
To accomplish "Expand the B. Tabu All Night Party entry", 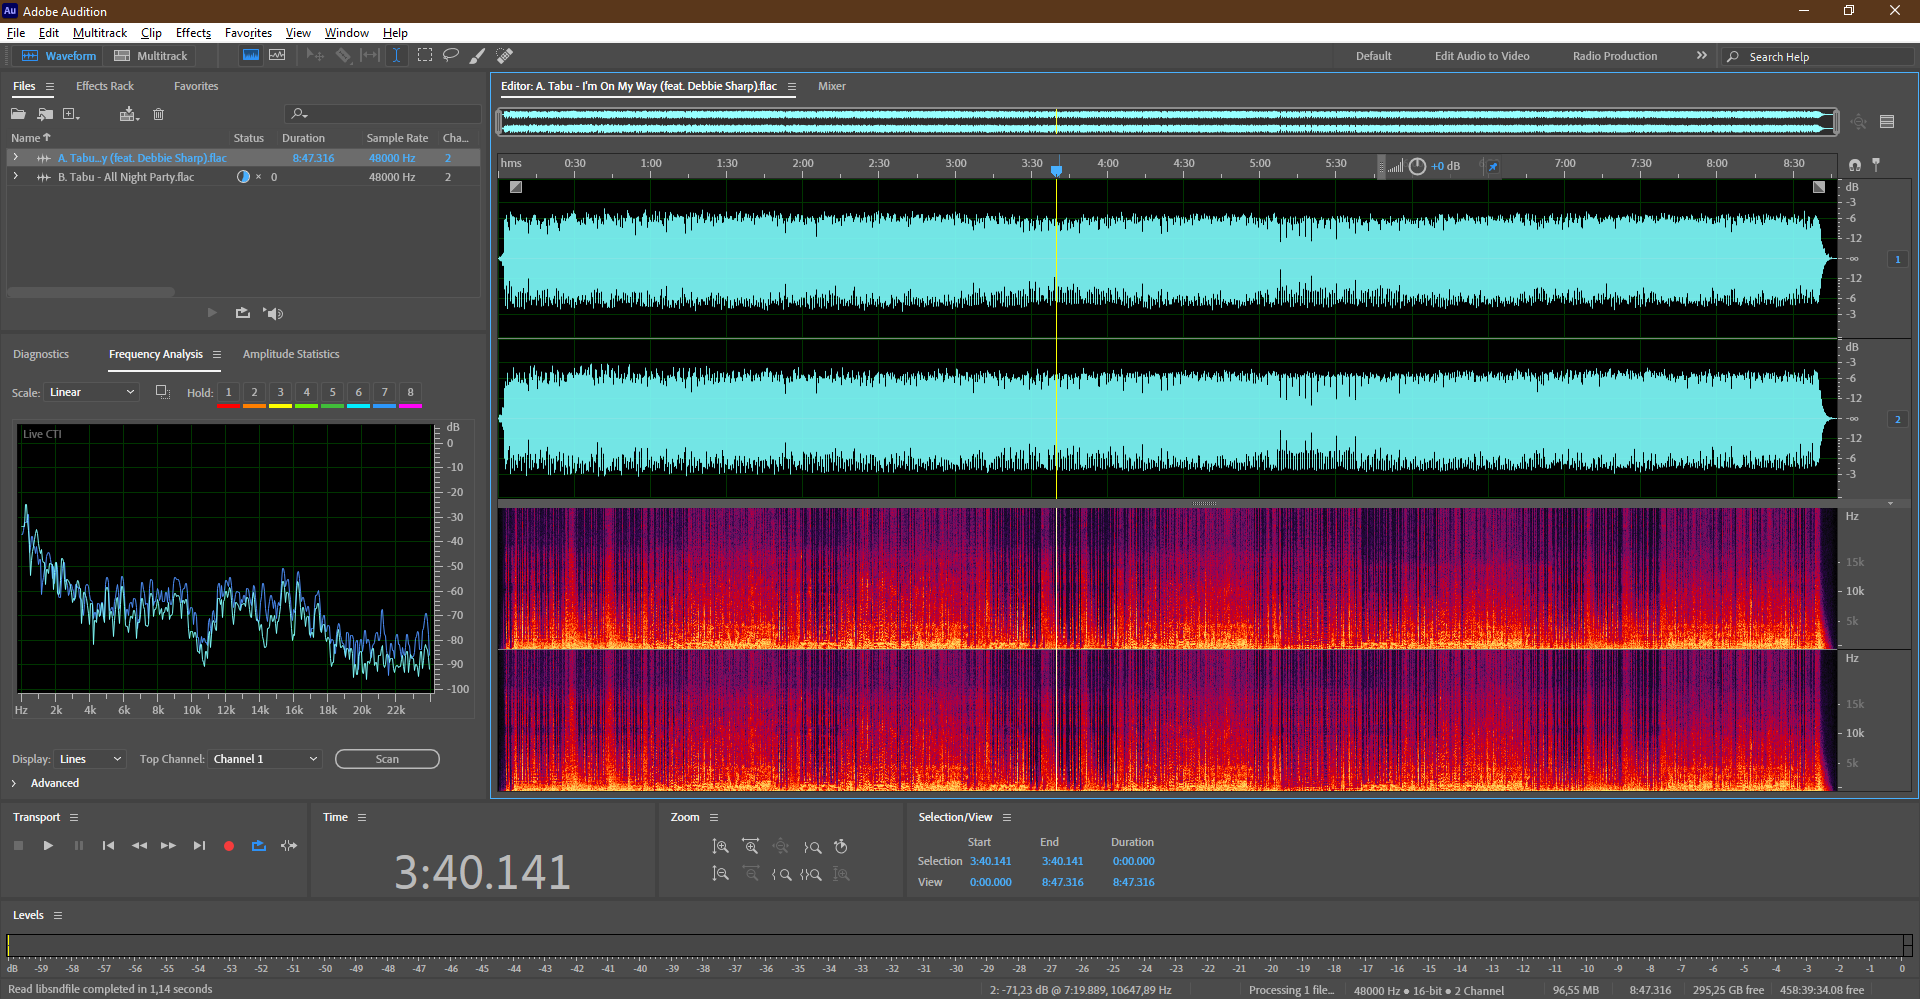I will 15,177.
